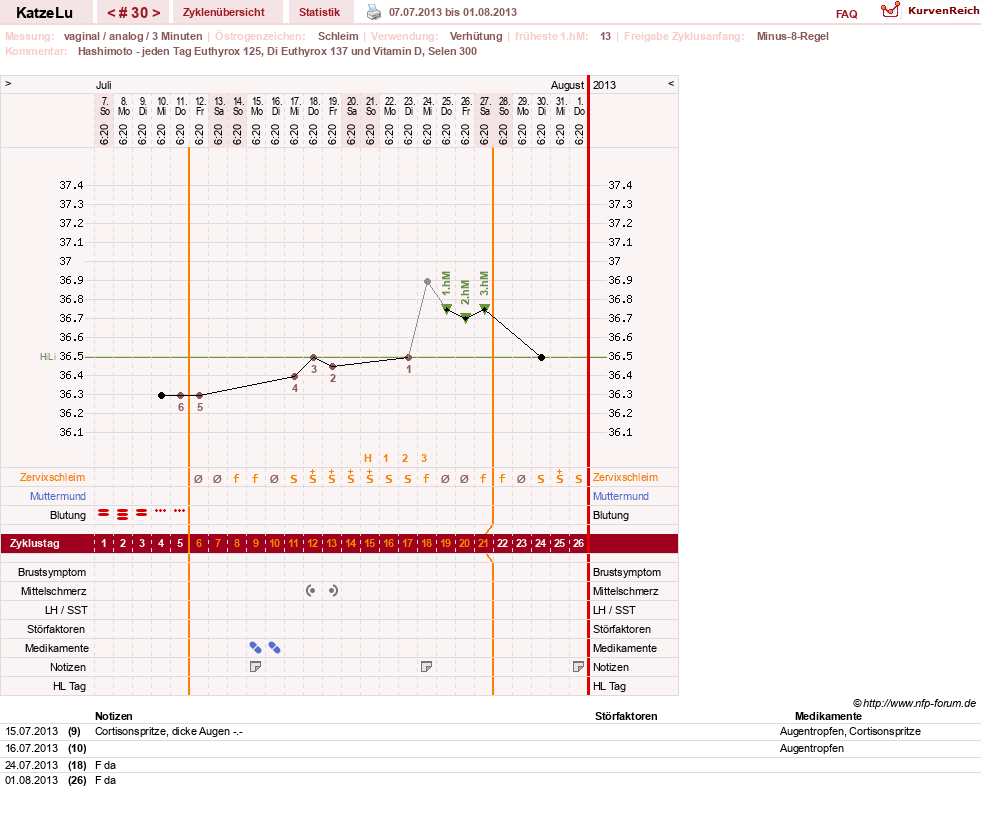Click the pill icon on July 16
981x815 pixels.
tap(274, 647)
